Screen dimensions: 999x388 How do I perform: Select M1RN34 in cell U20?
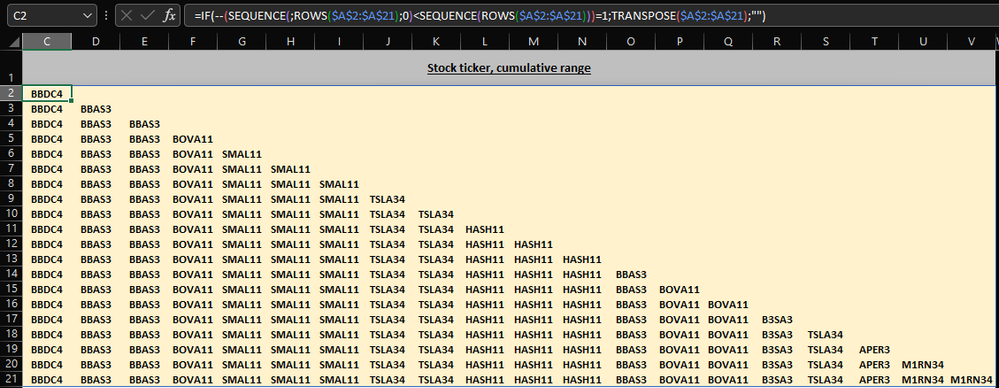(923, 364)
